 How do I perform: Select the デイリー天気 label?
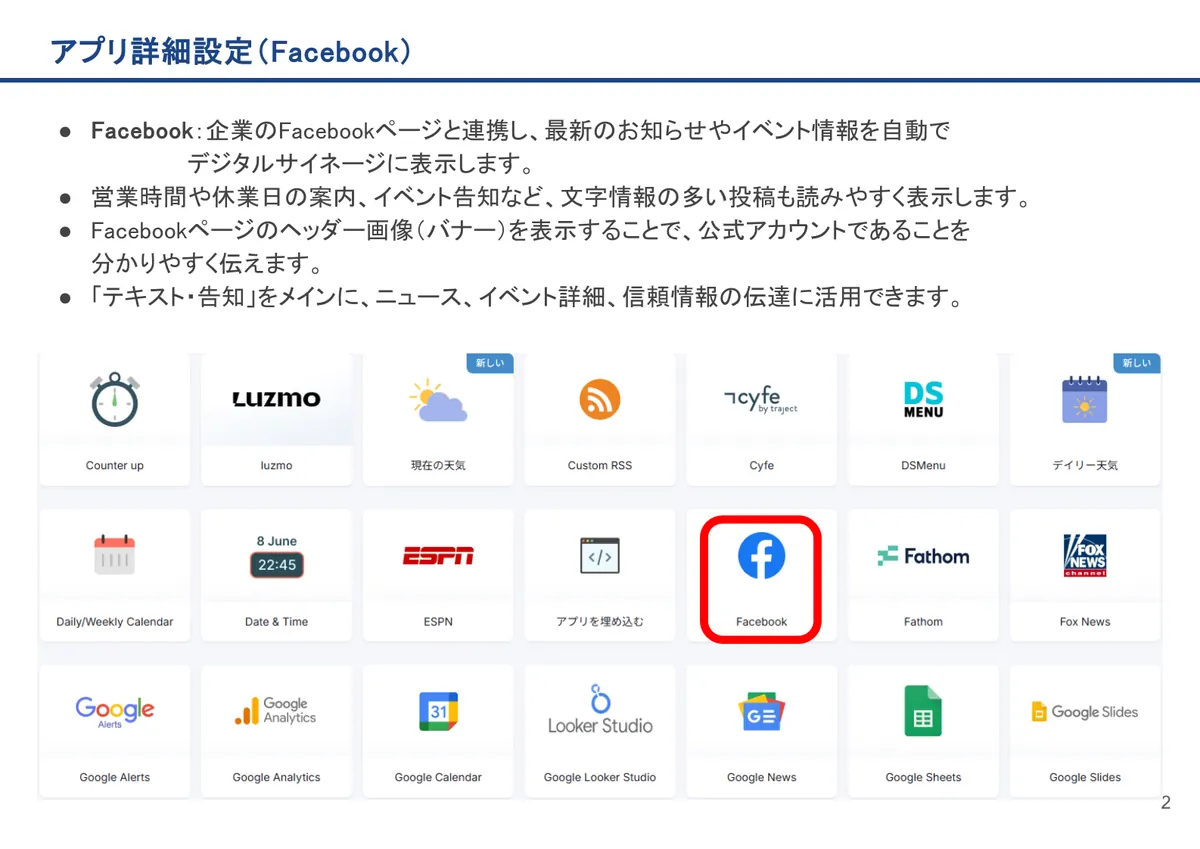[x=1085, y=465]
